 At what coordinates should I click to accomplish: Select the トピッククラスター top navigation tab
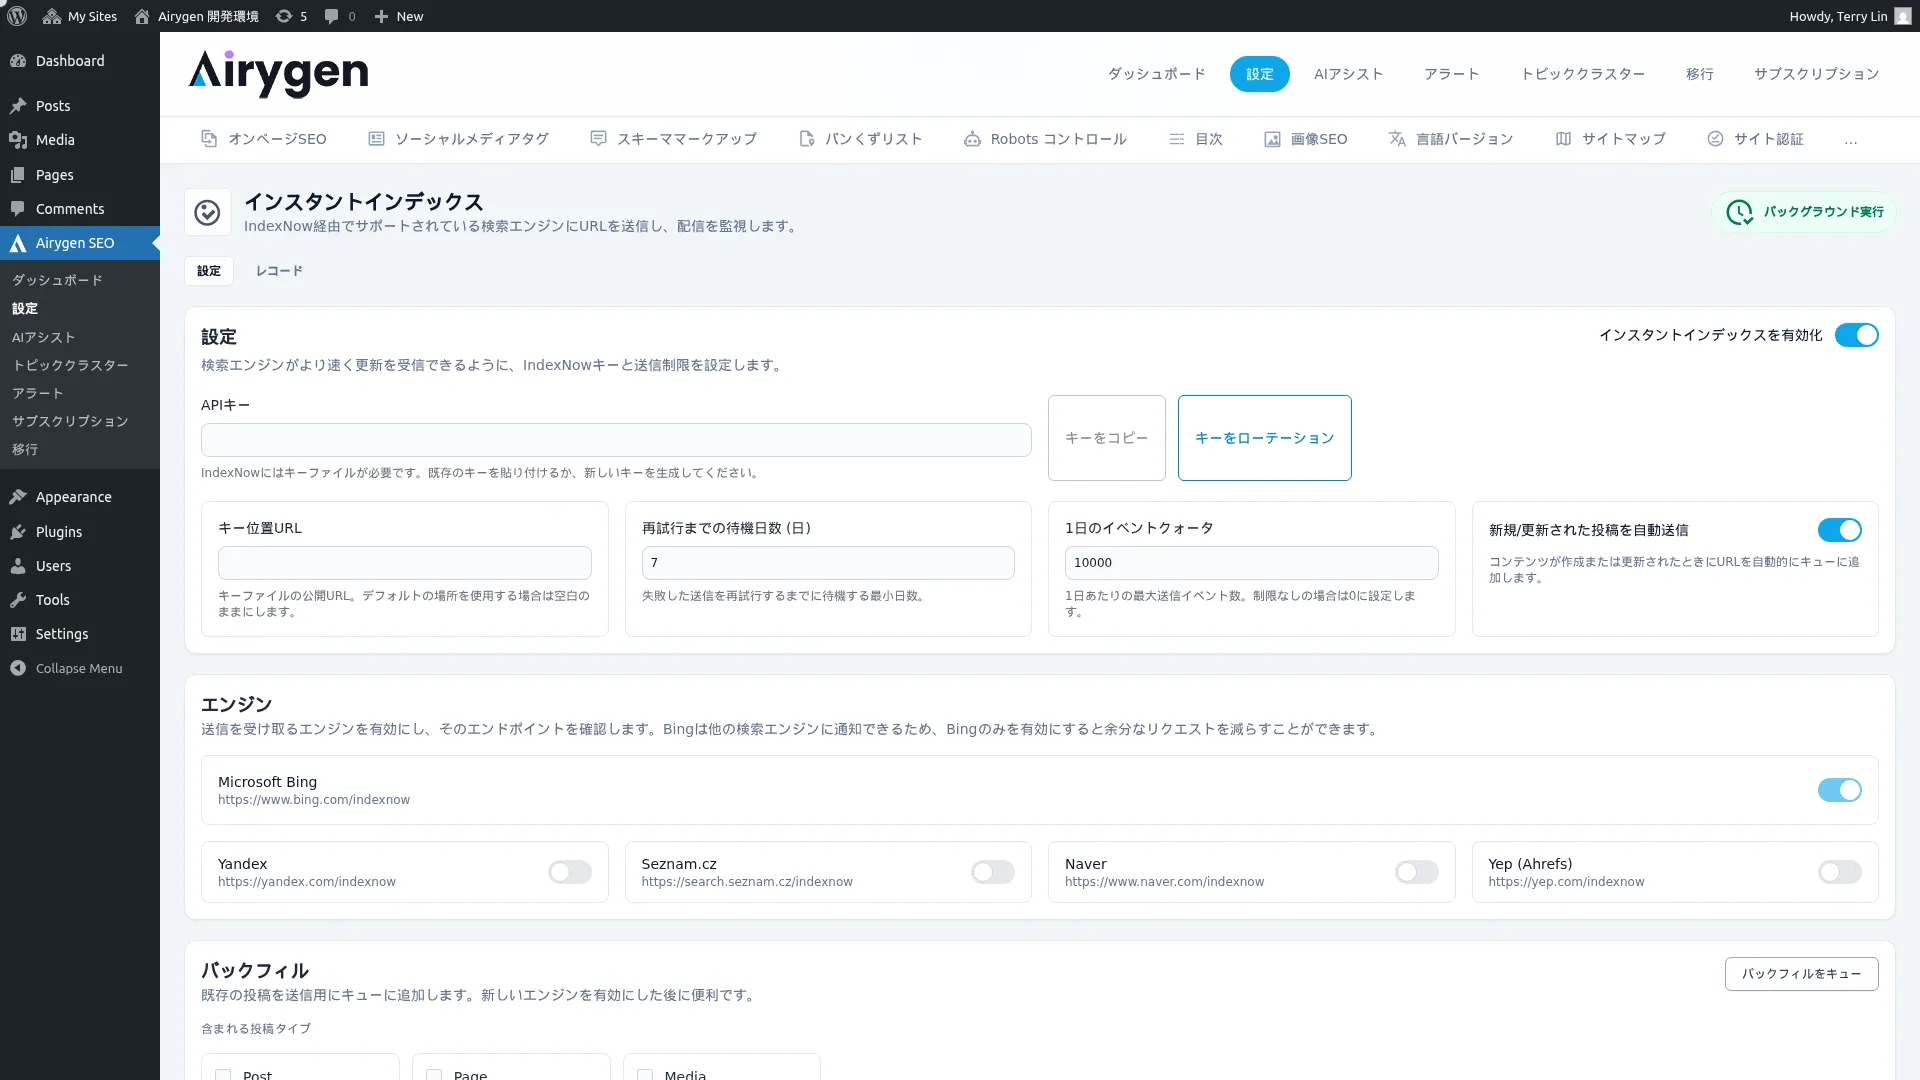[x=1582, y=74]
